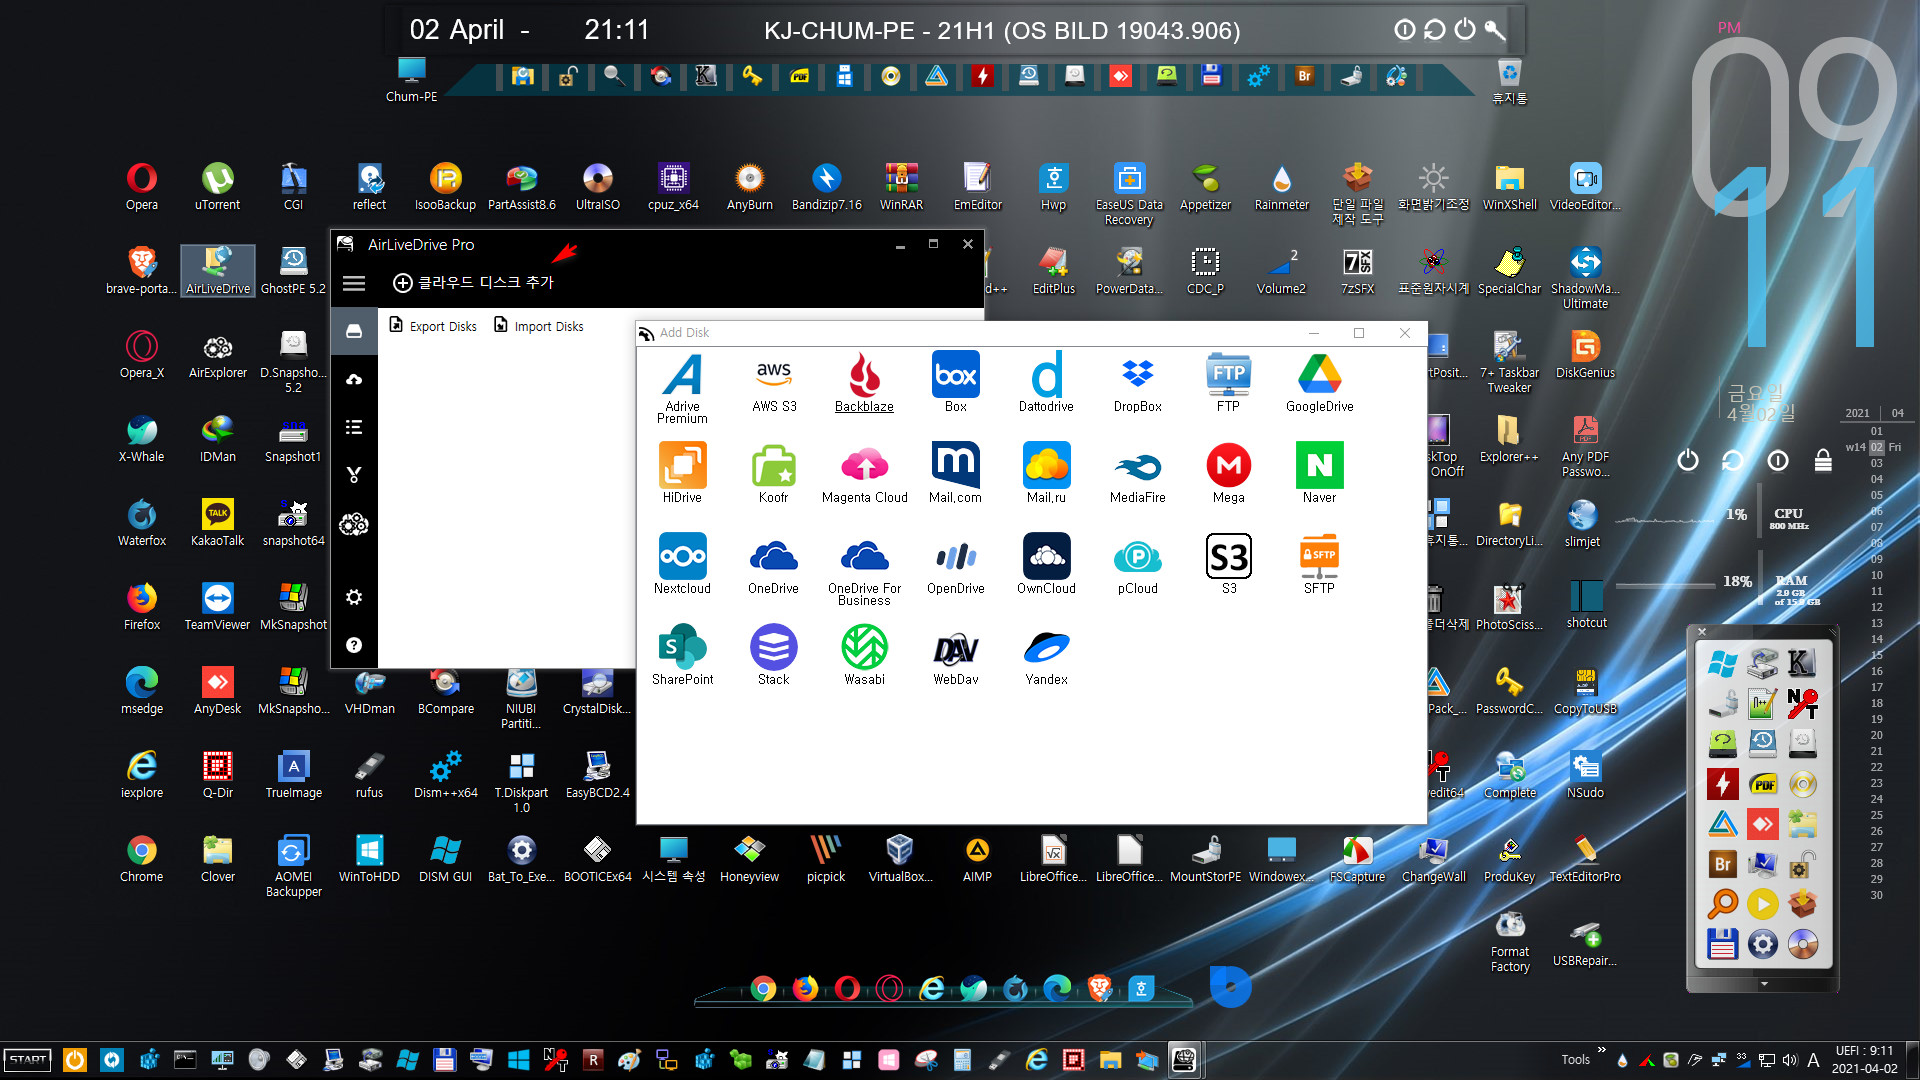Open uTorrent desktop shortcut

(x=217, y=187)
